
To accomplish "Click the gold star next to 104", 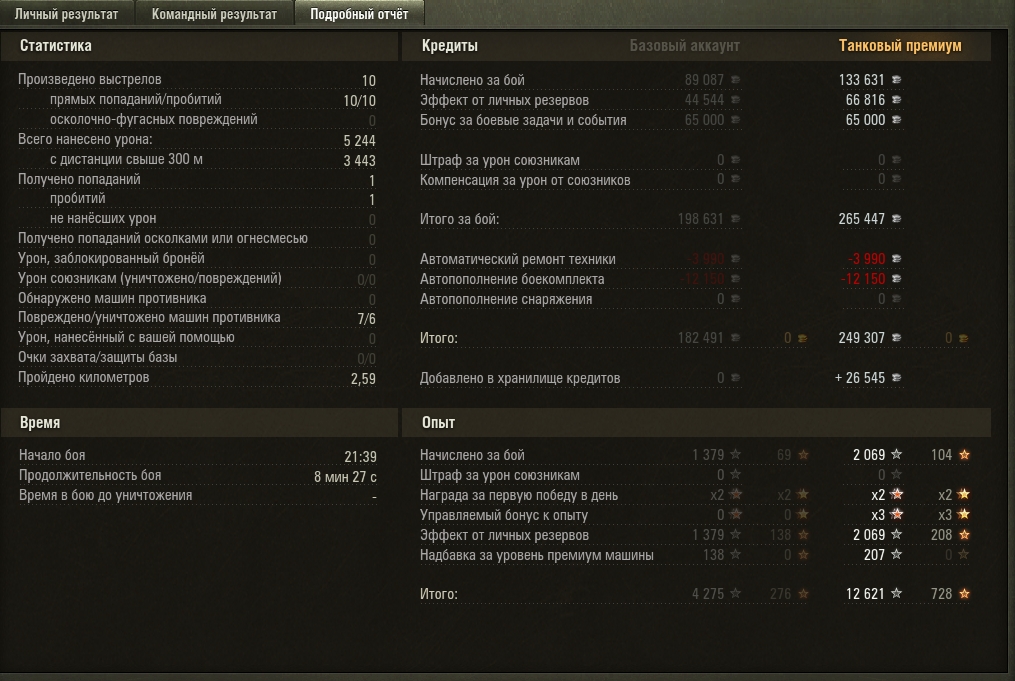I will pos(964,455).
